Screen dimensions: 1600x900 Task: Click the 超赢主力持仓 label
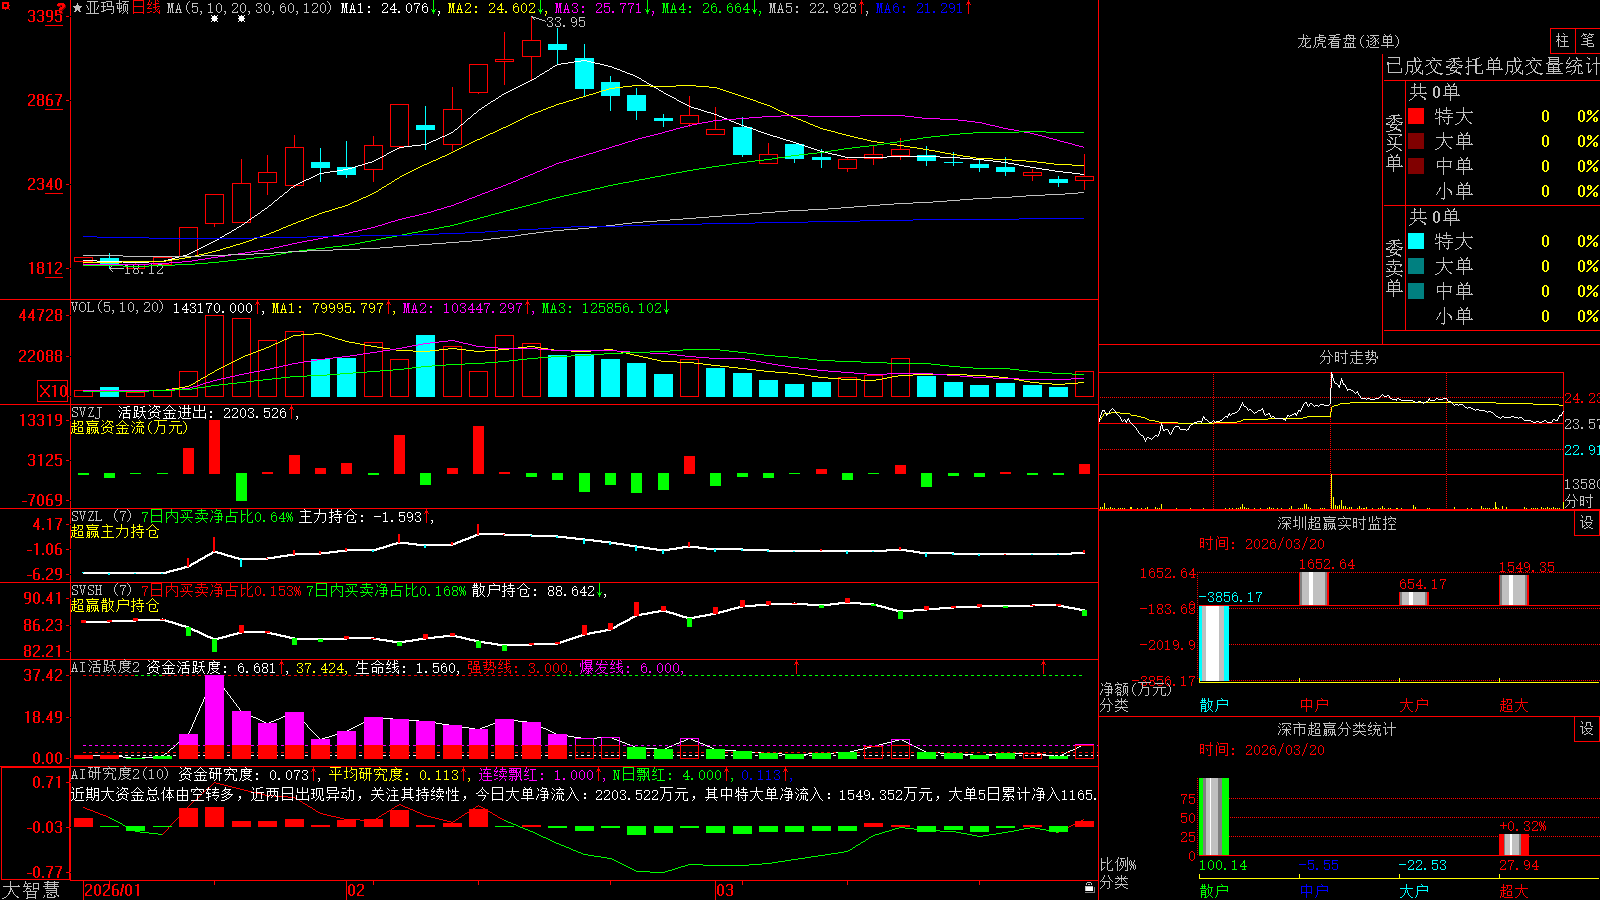[115, 531]
